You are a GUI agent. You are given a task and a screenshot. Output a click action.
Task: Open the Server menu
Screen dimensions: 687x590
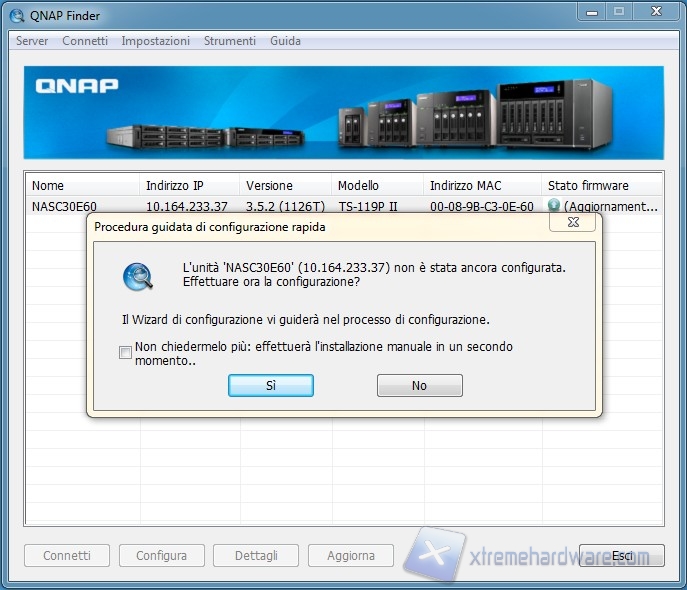32,41
